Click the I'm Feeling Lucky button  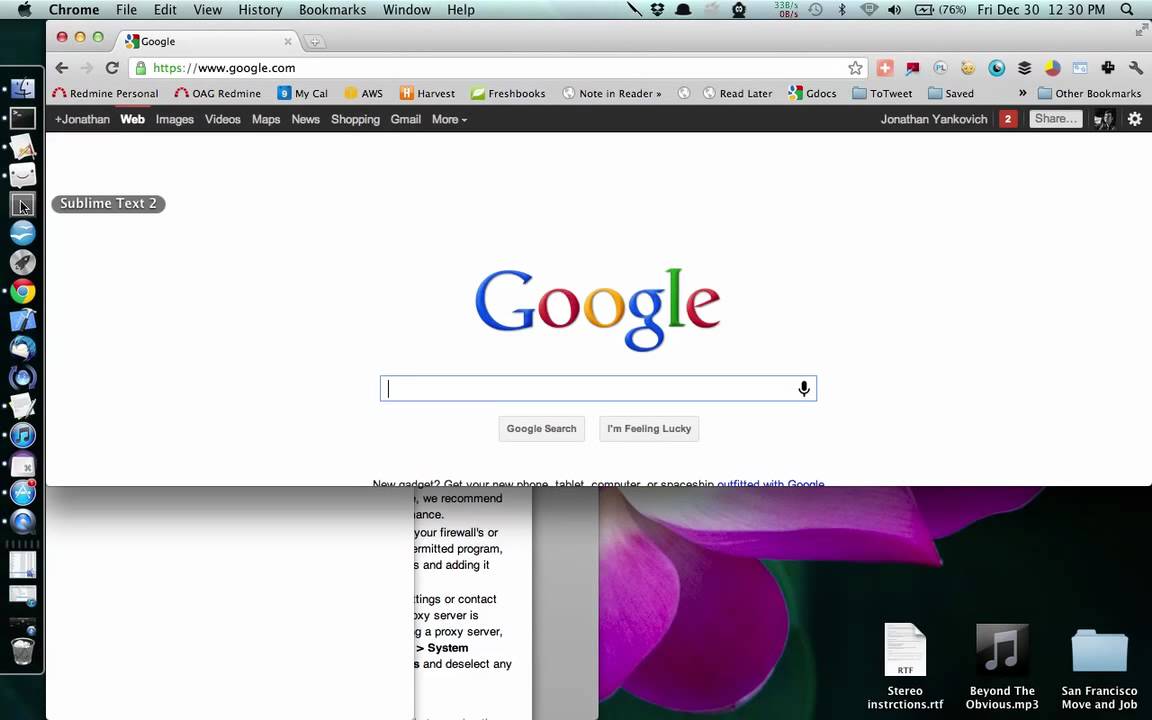tap(649, 428)
